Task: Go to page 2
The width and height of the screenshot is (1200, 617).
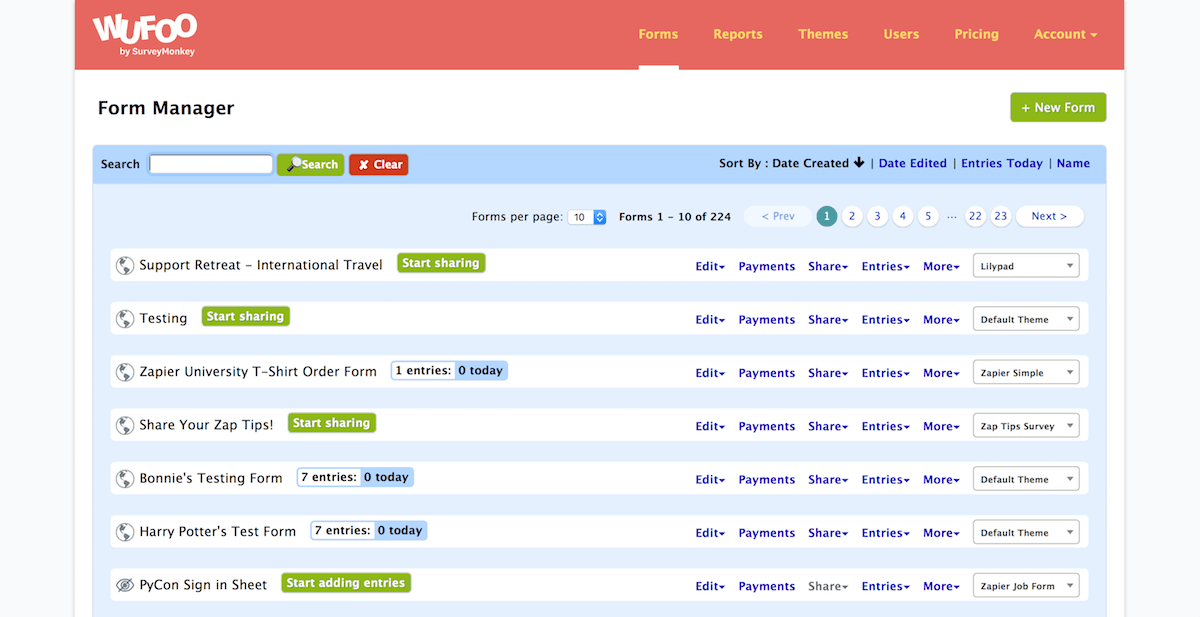Action: pyautogui.click(x=852, y=216)
